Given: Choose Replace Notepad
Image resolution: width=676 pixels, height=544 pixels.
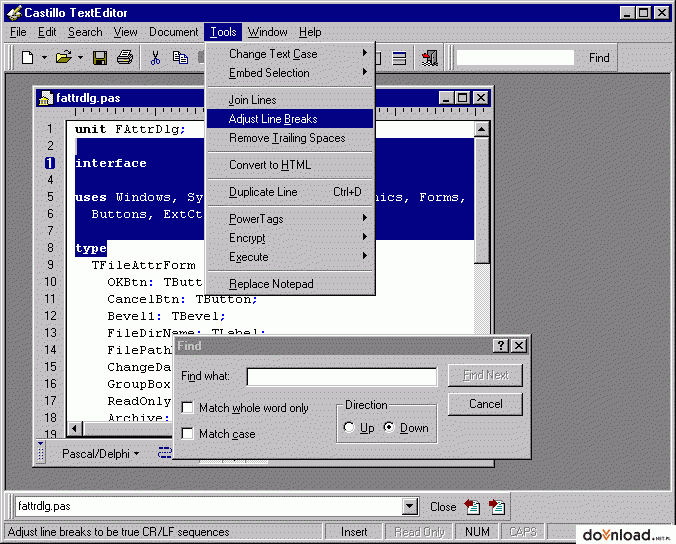Looking at the screenshot, I should coord(291,284).
